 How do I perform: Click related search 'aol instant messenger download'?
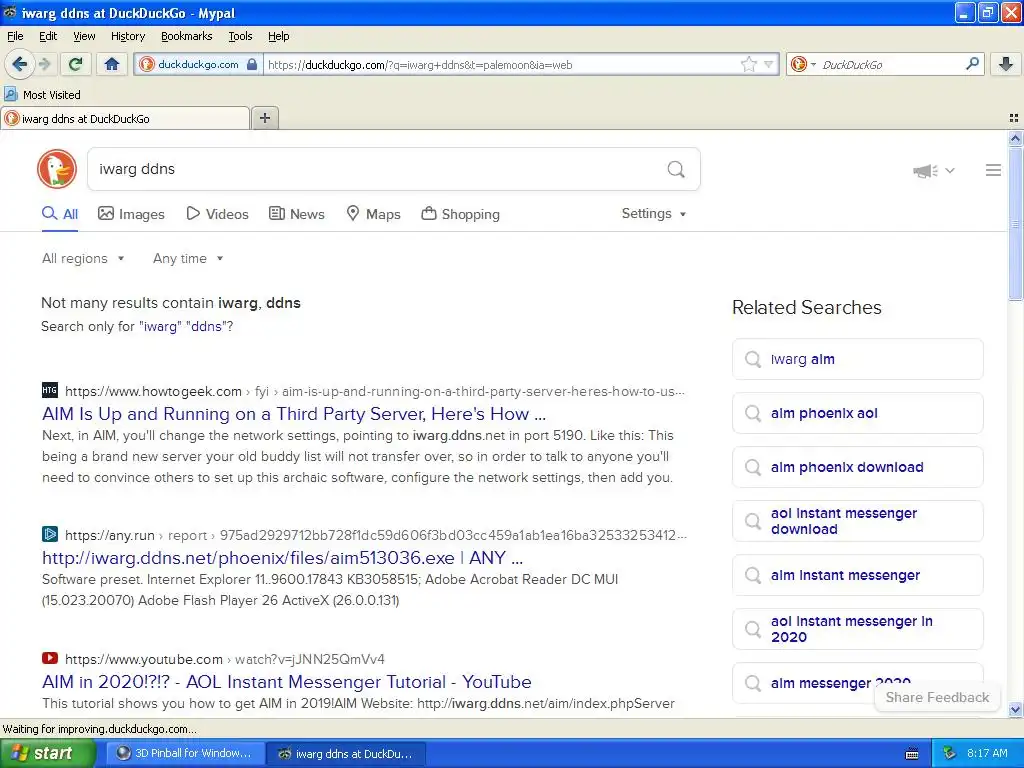857,521
